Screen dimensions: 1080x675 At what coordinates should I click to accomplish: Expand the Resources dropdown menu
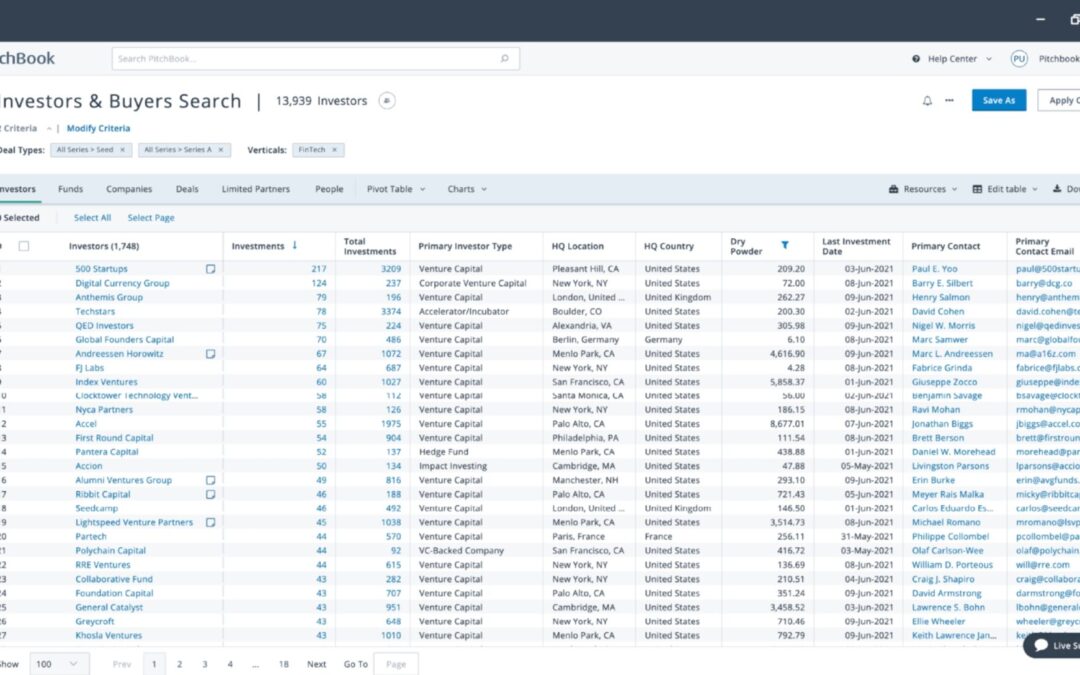[955, 189]
